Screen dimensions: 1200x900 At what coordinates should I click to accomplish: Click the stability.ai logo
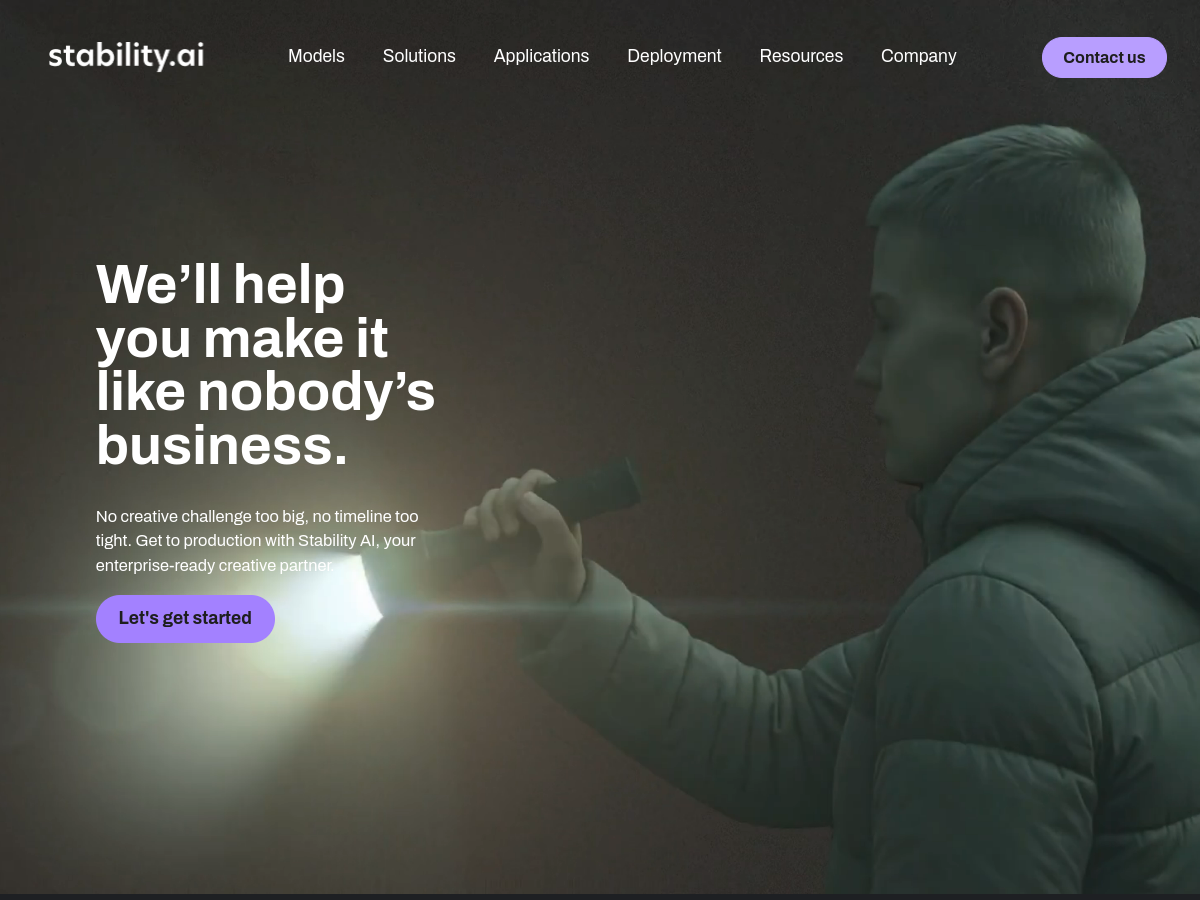point(126,56)
